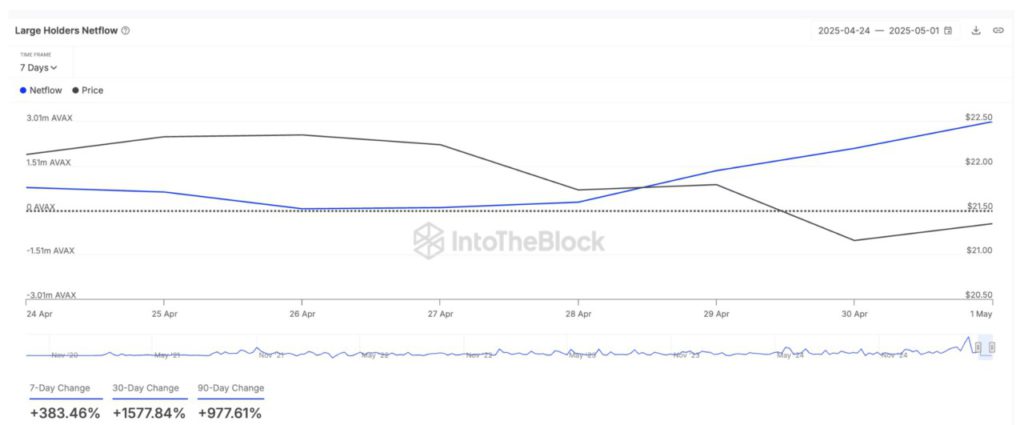Click the end date 2025-05-01 field
Image resolution: width=1024 pixels, height=425 pixels.
click(x=913, y=31)
